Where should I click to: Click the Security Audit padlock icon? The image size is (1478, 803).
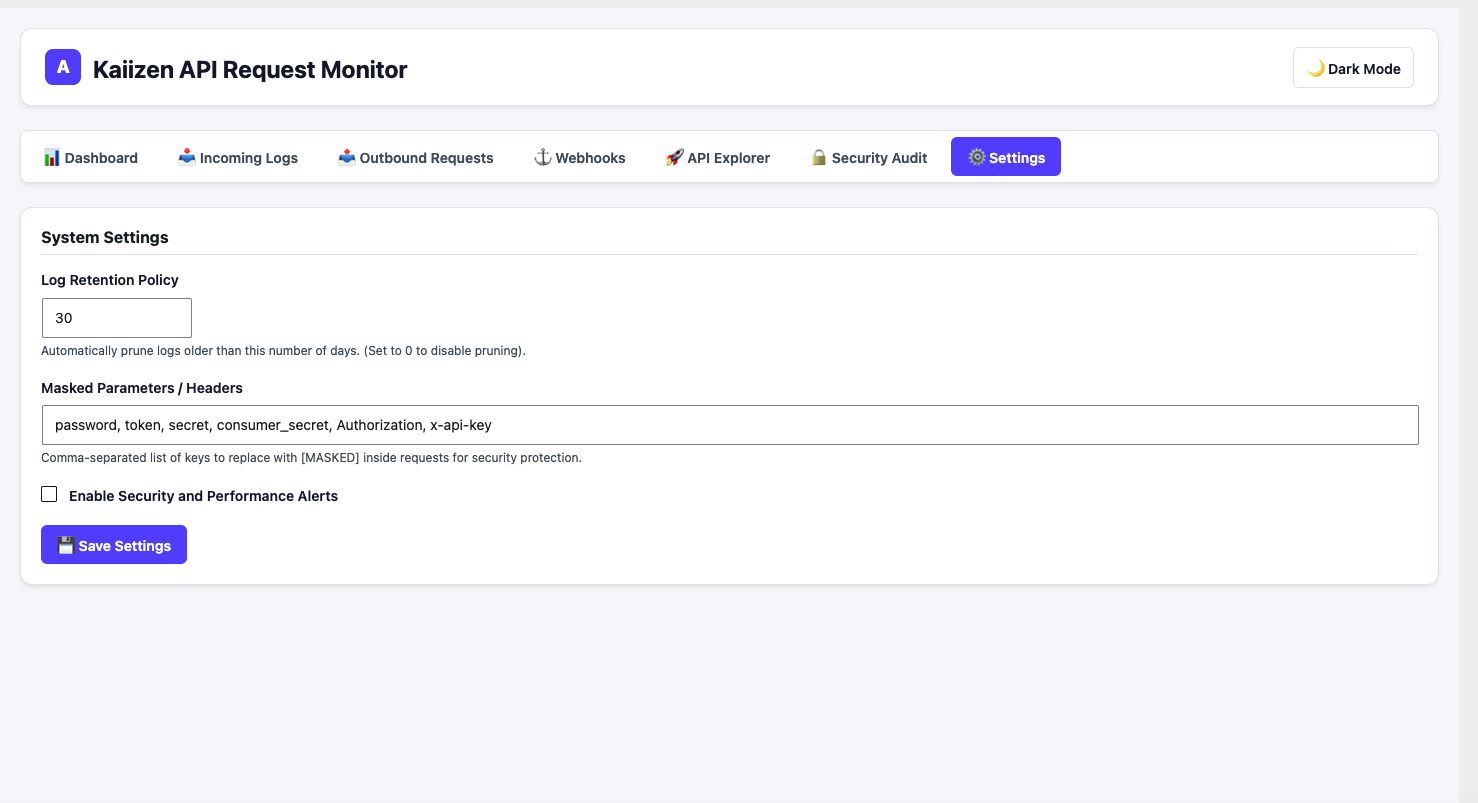[x=819, y=157]
